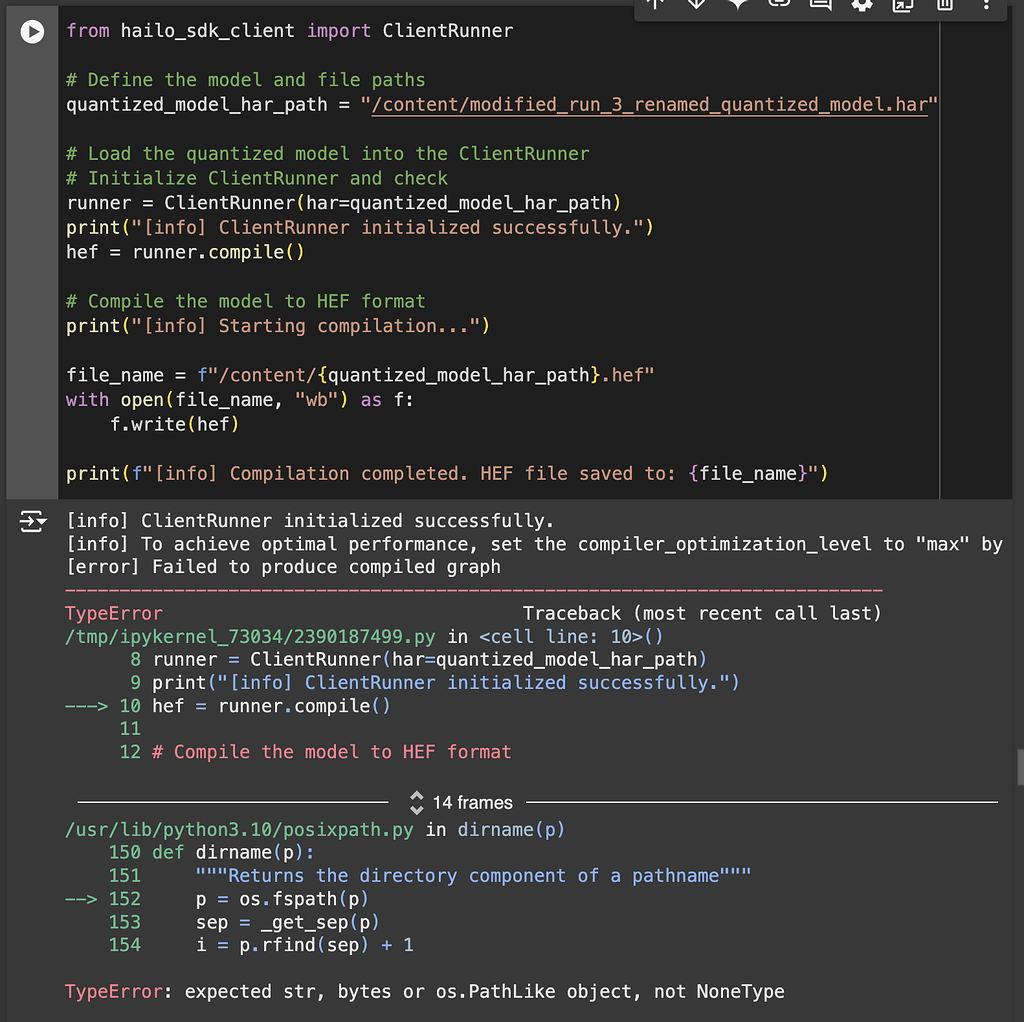Open Gemini AI sparkle icon

tap(738, 4)
